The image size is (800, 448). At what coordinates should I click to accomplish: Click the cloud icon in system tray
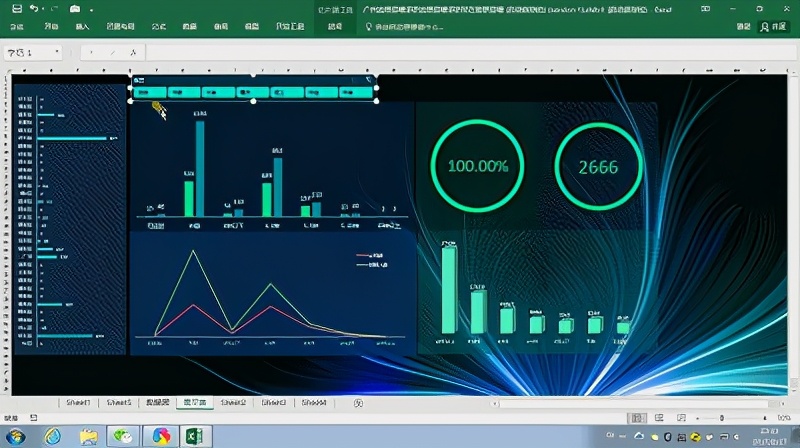639,436
